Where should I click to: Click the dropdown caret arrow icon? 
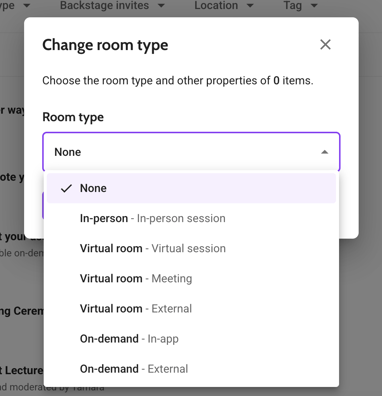pos(324,152)
